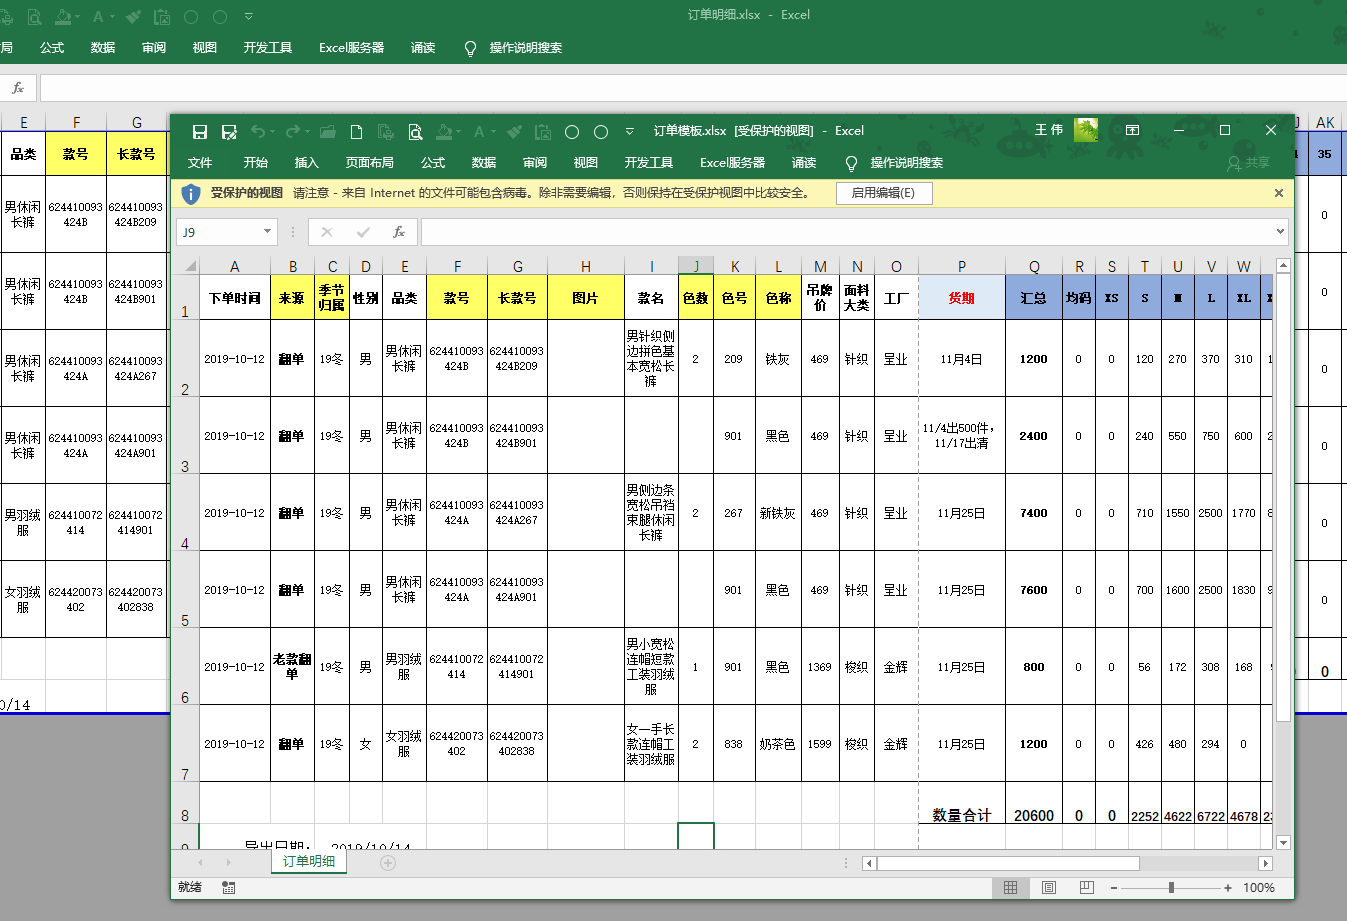Click the Redo arrow in 订单模板 toolbar
Screen dimensions: 1347x921
point(291,131)
